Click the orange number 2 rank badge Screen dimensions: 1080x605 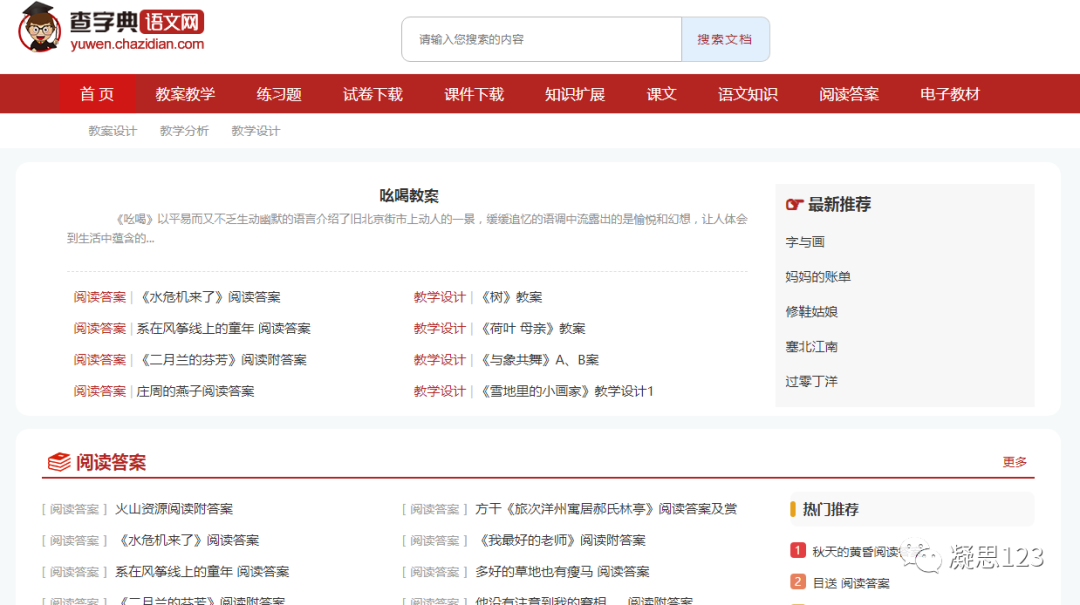798,581
